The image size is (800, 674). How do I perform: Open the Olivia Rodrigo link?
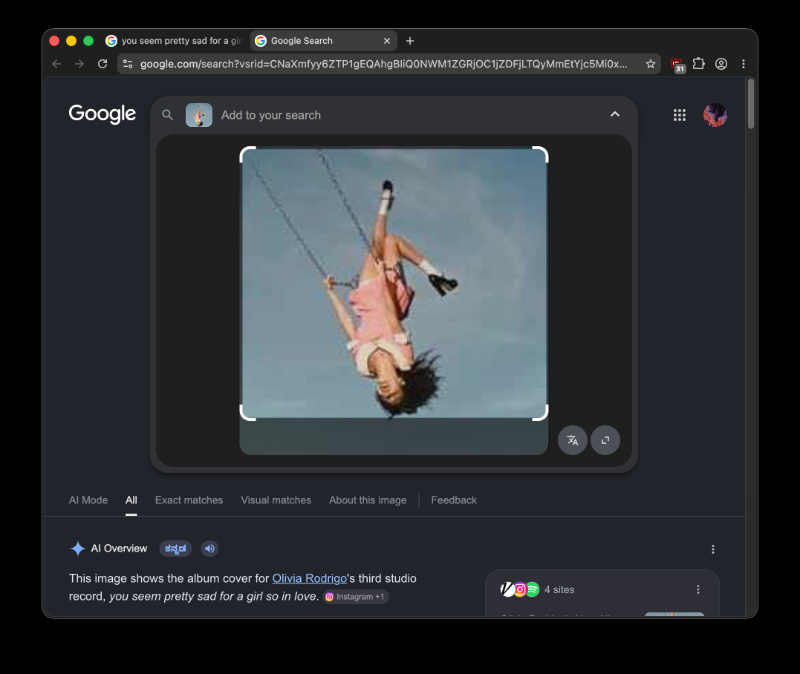pos(309,578)
